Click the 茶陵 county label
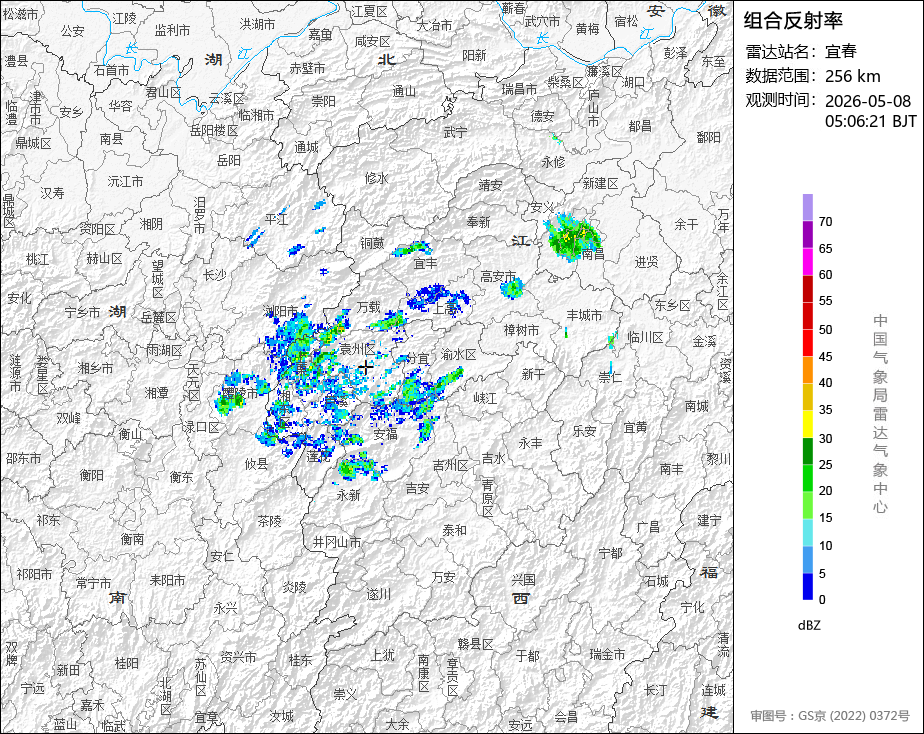 point(269,521)
